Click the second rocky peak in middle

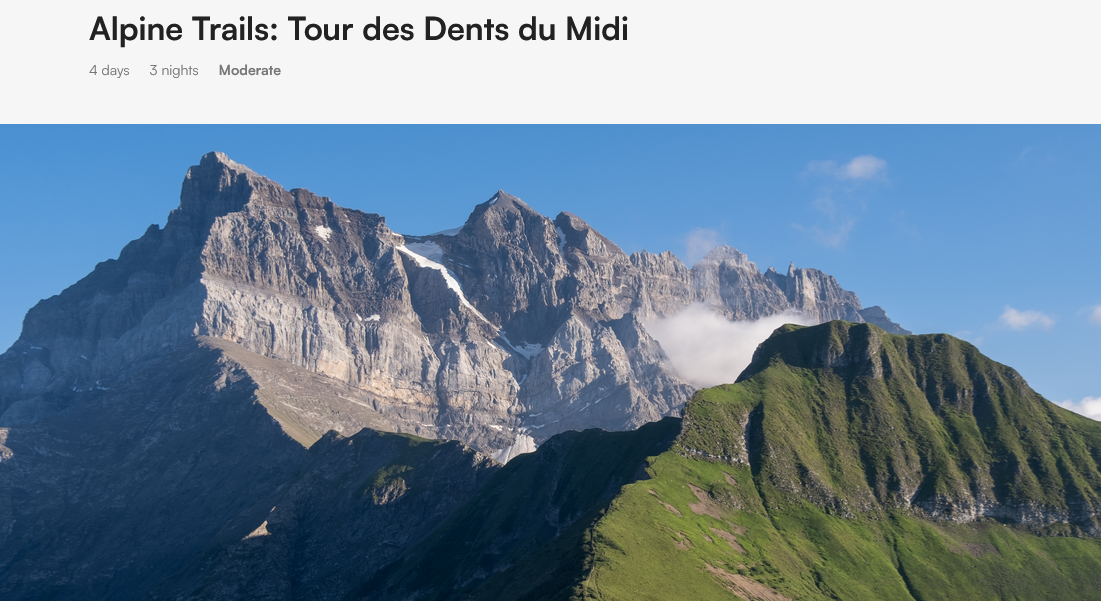tap(502, 211)
